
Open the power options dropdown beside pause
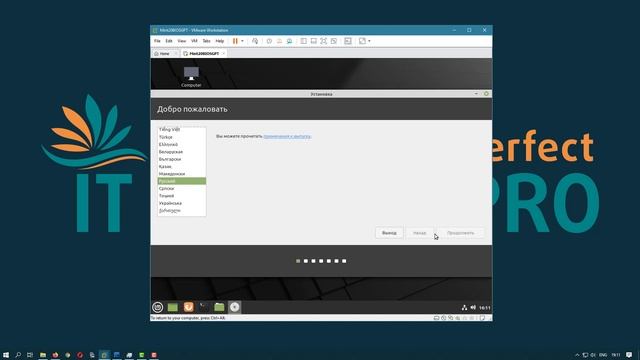242,41
